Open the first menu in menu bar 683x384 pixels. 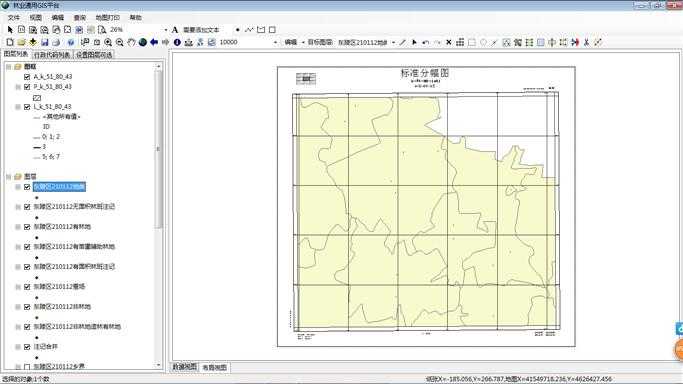pos(14,17)
